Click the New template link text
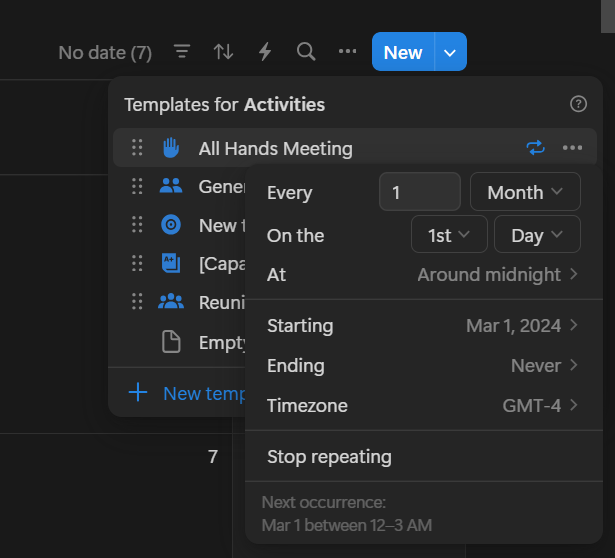The height and width of the screenshot is (558, 615). (x=204, y=394)
